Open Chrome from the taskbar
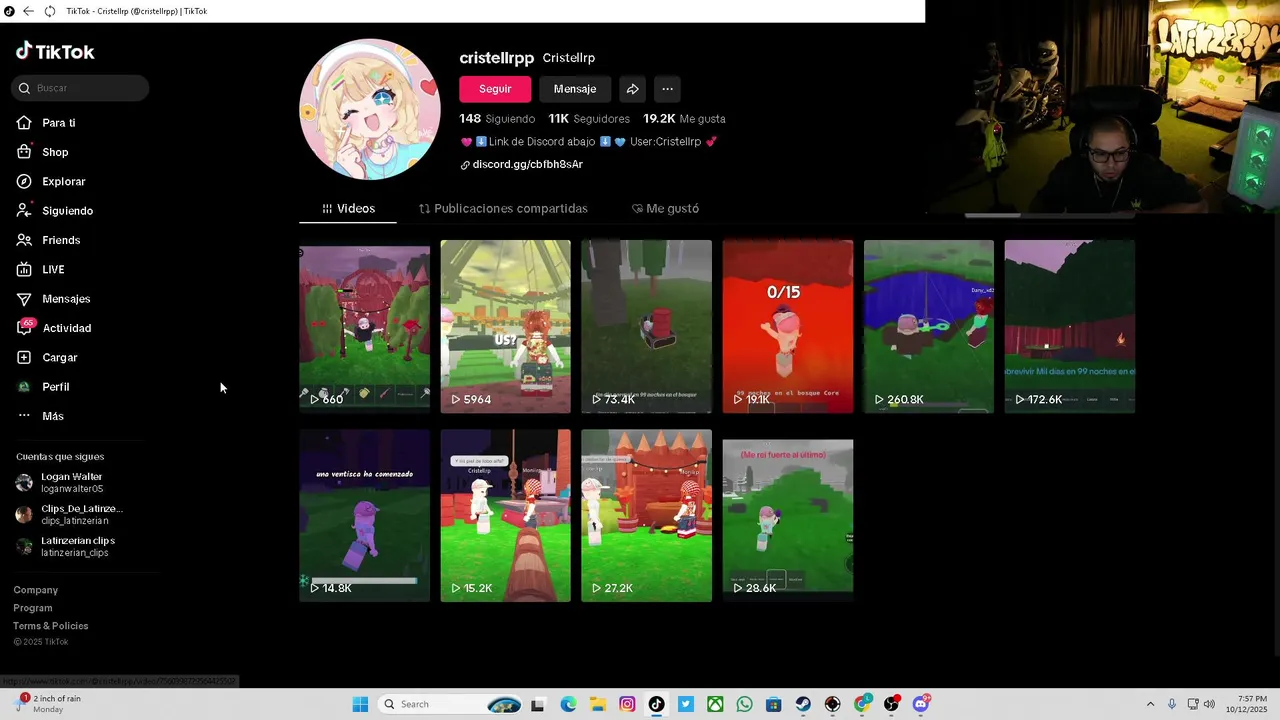 (x=862, y=704)
